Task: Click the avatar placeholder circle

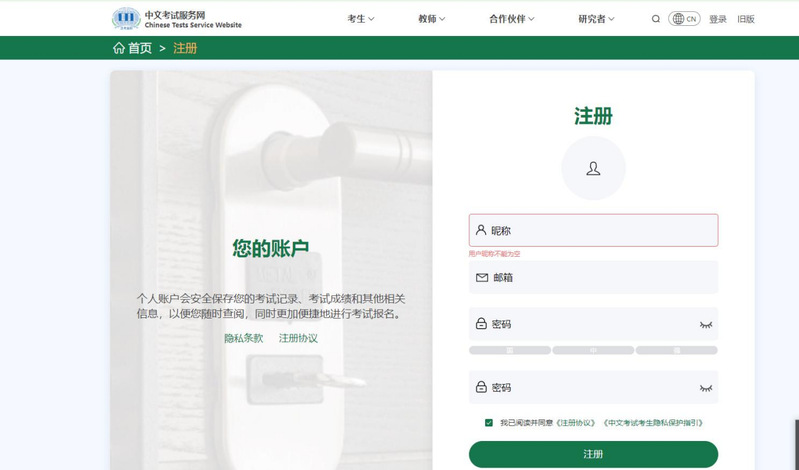Action: point(593,168)
